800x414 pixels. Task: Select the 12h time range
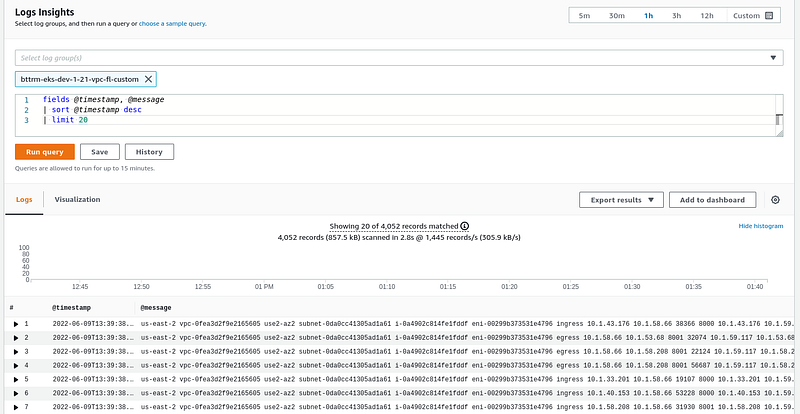coord(707,15)
